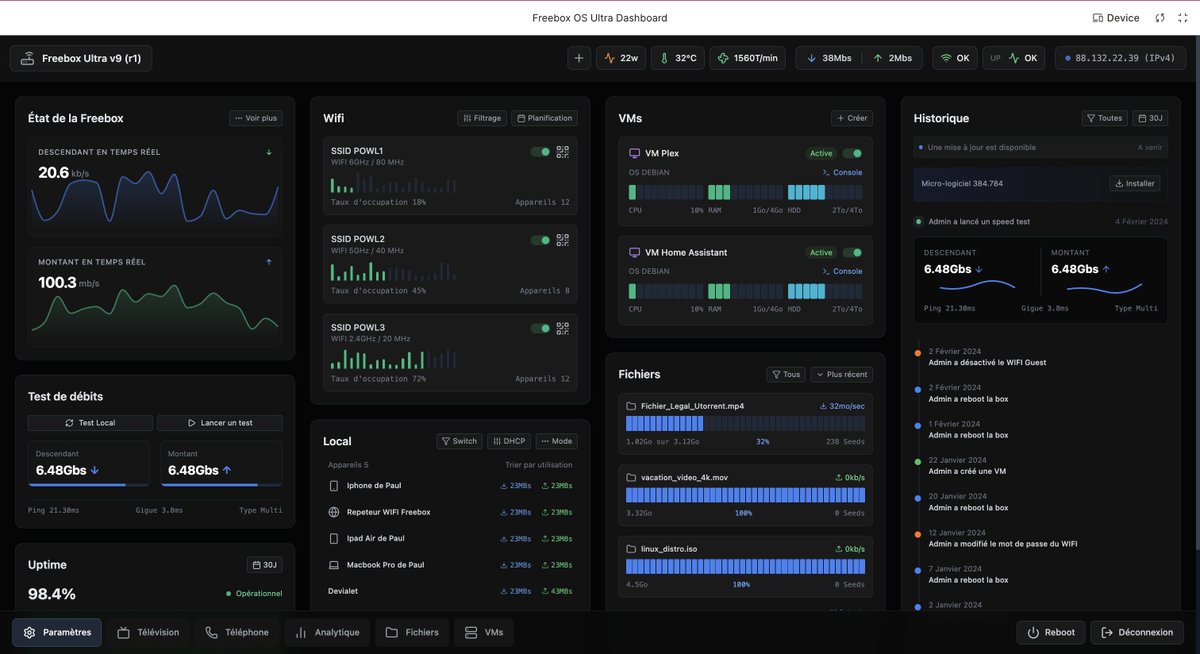Open QR code for SSID POWL3
1200x654 pixels.
[563, 328]
